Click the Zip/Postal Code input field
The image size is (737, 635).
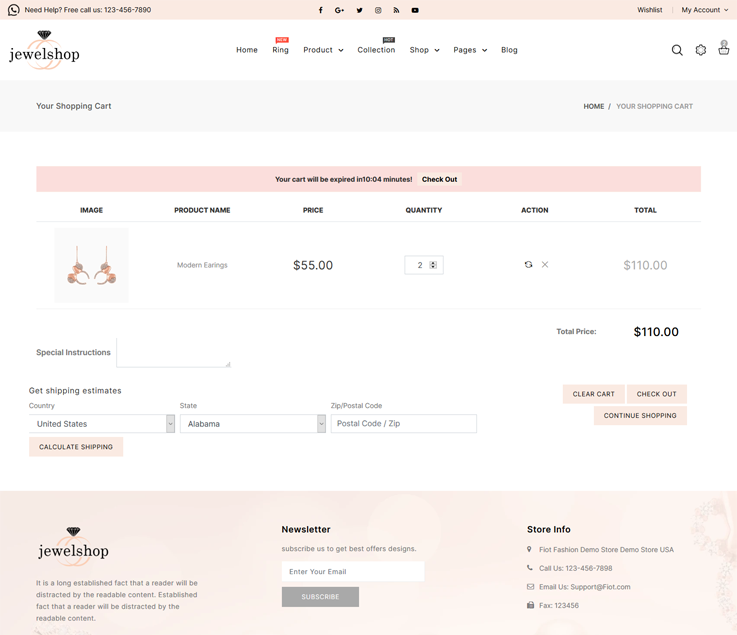click(404, 424)
